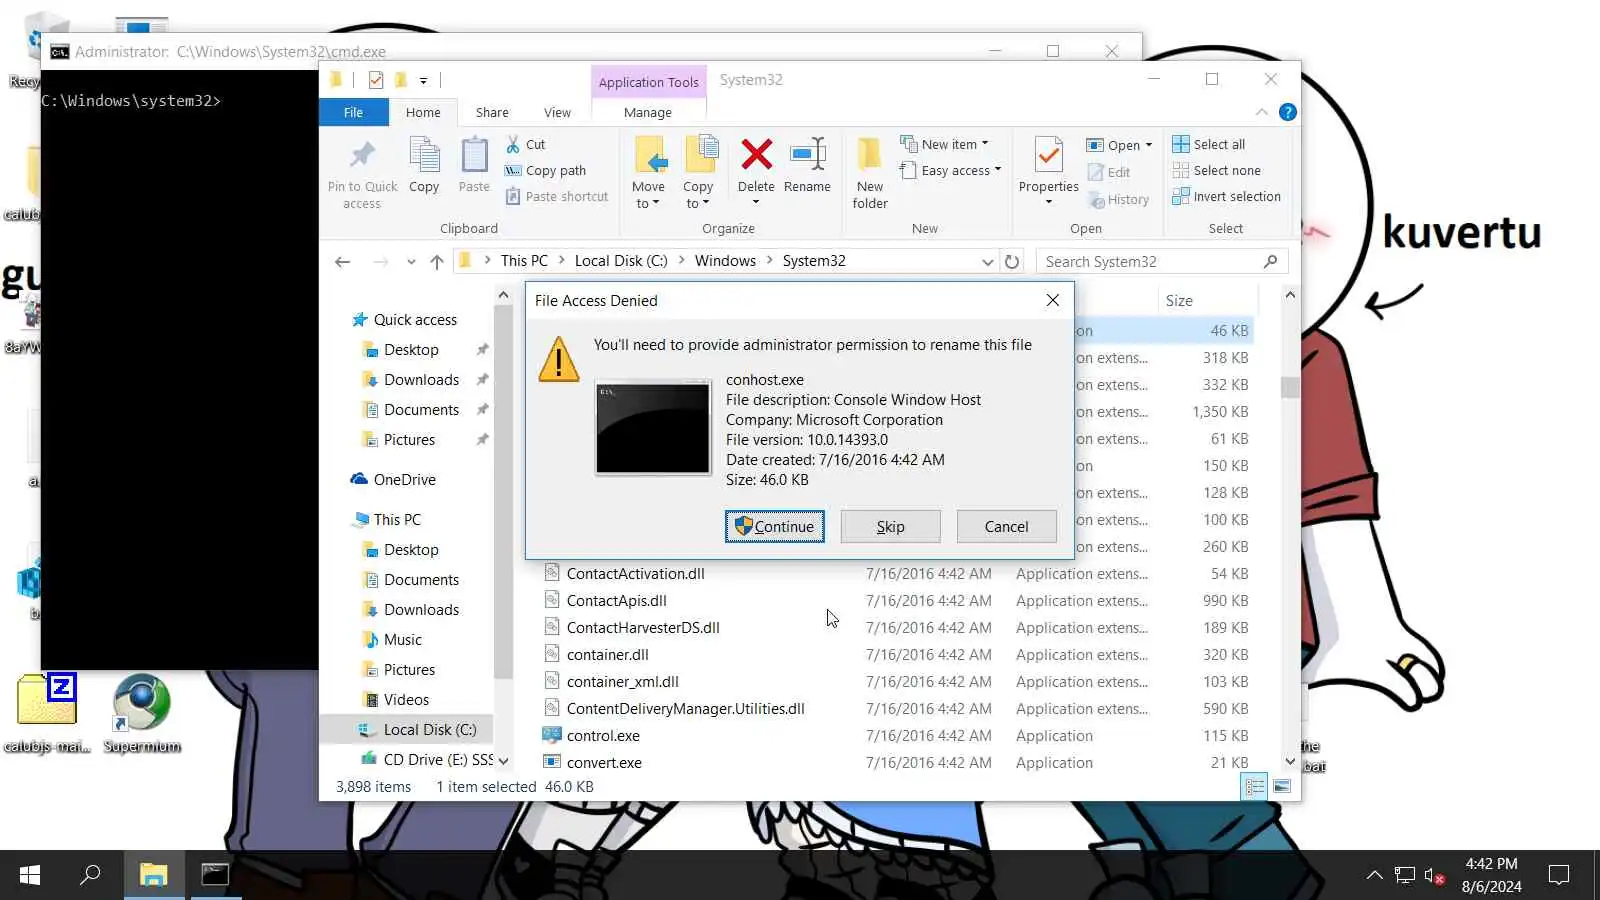Viewport: 1600px width, 900px height.
Task: Click Invert selection in ribbon
Action: (x=1227, y=196)
